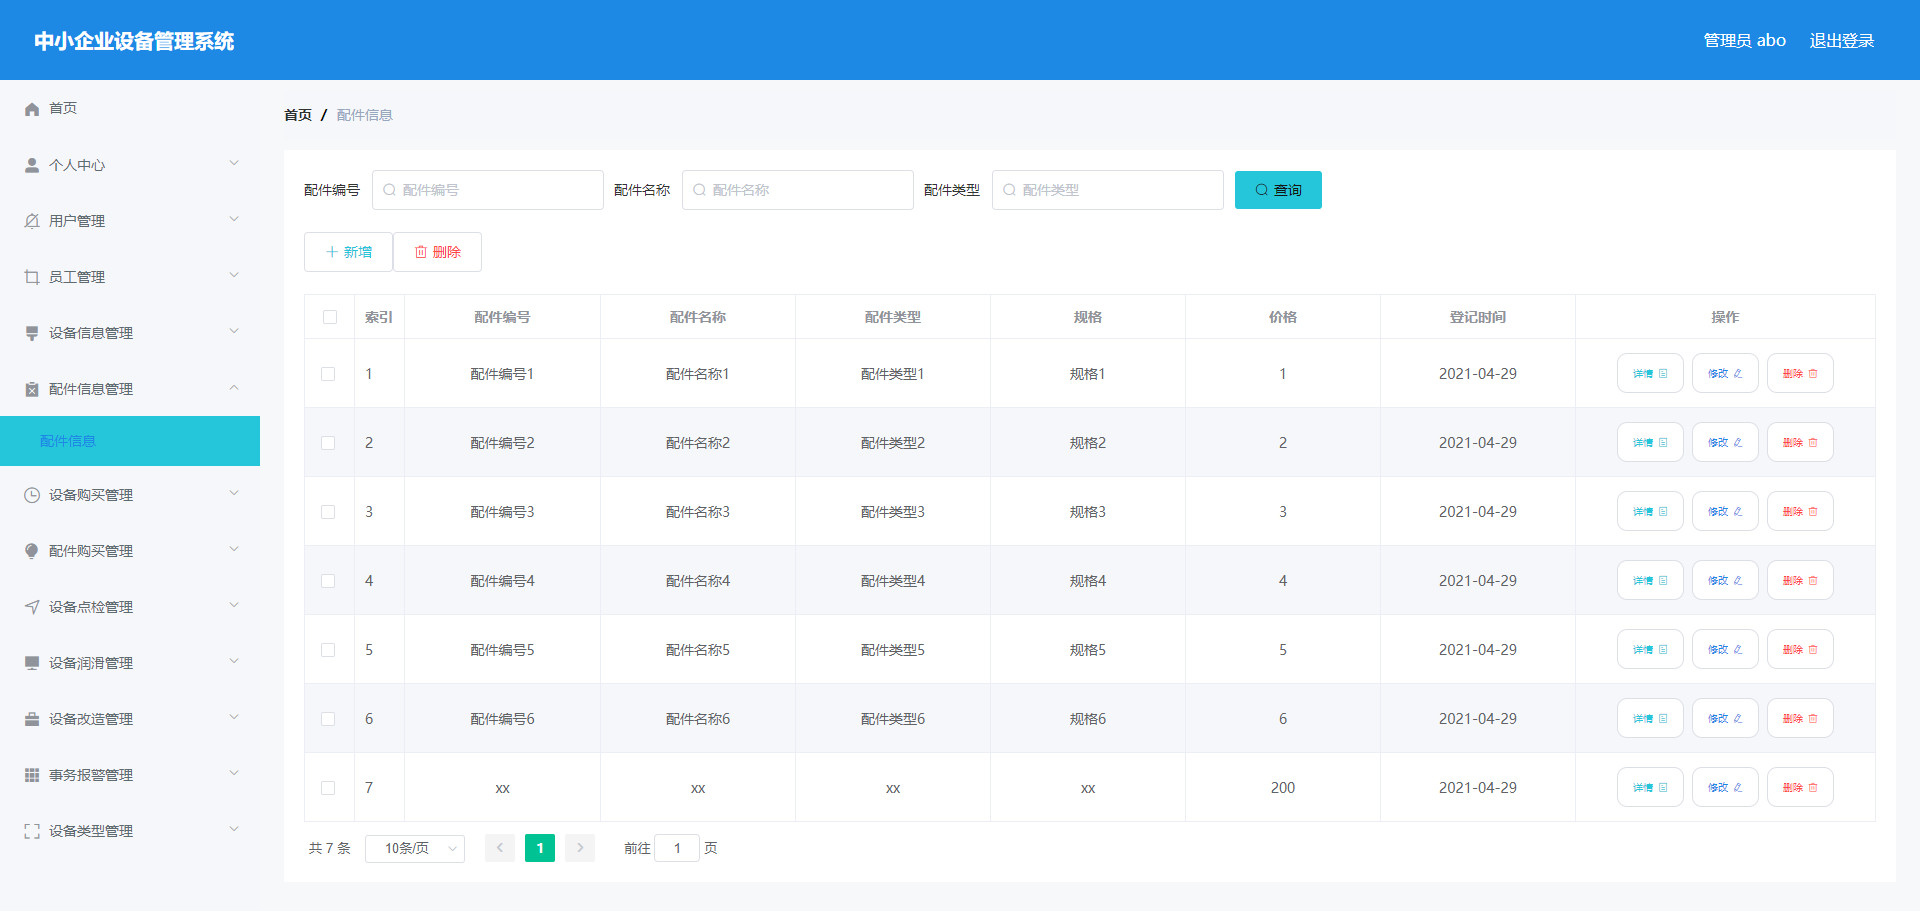Click the 新增 add button

click(348, 252)
